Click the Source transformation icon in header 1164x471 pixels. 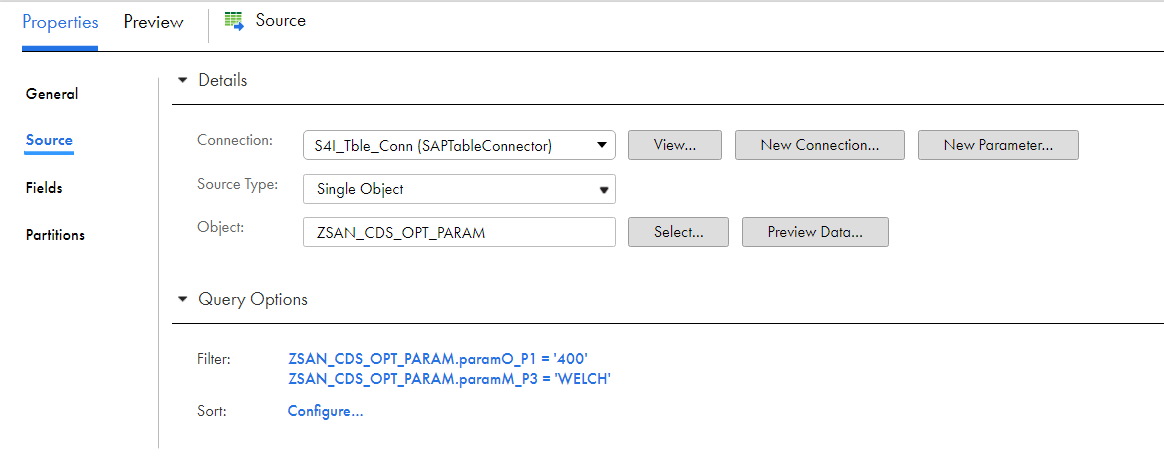point(234,21)
